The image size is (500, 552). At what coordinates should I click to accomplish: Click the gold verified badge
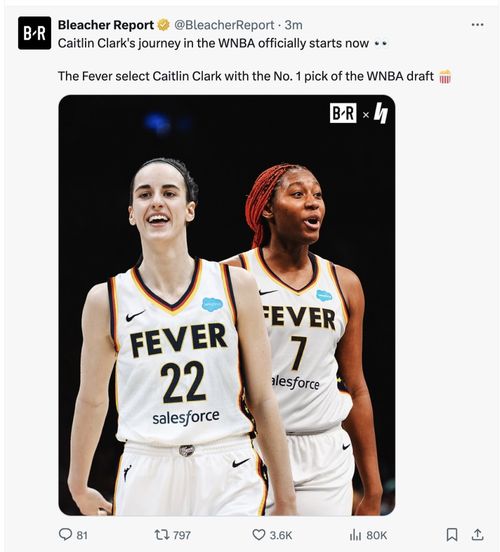(x=163, y=25)
